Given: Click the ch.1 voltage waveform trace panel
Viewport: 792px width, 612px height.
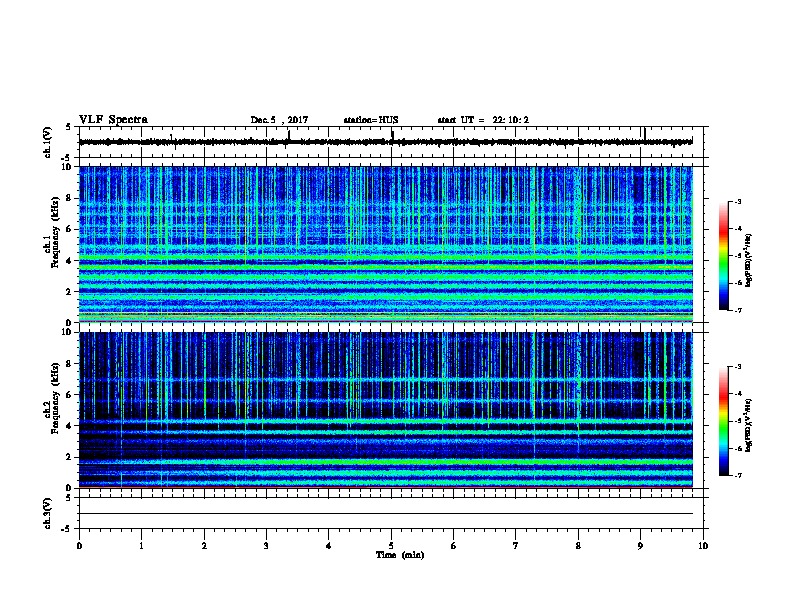Looking at the screenshot, I should 391,142.
